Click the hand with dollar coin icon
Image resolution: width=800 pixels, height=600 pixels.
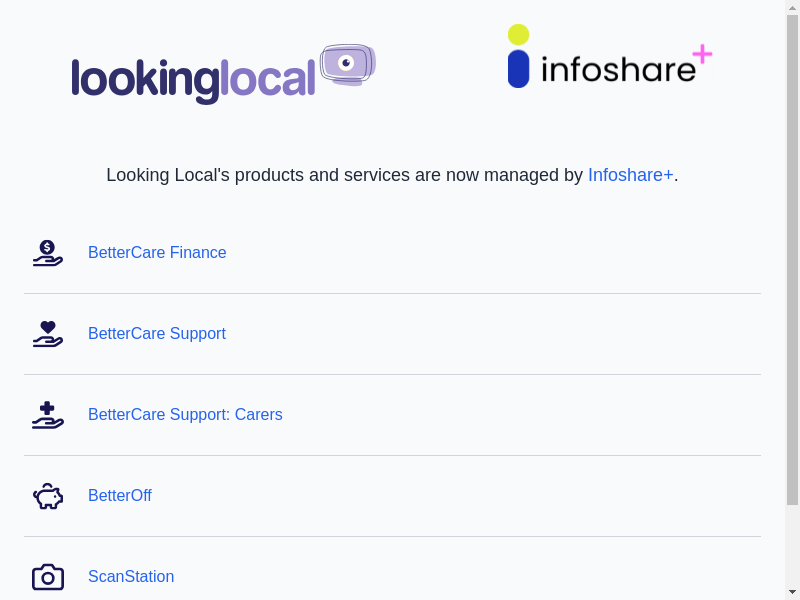click(47, 253)
